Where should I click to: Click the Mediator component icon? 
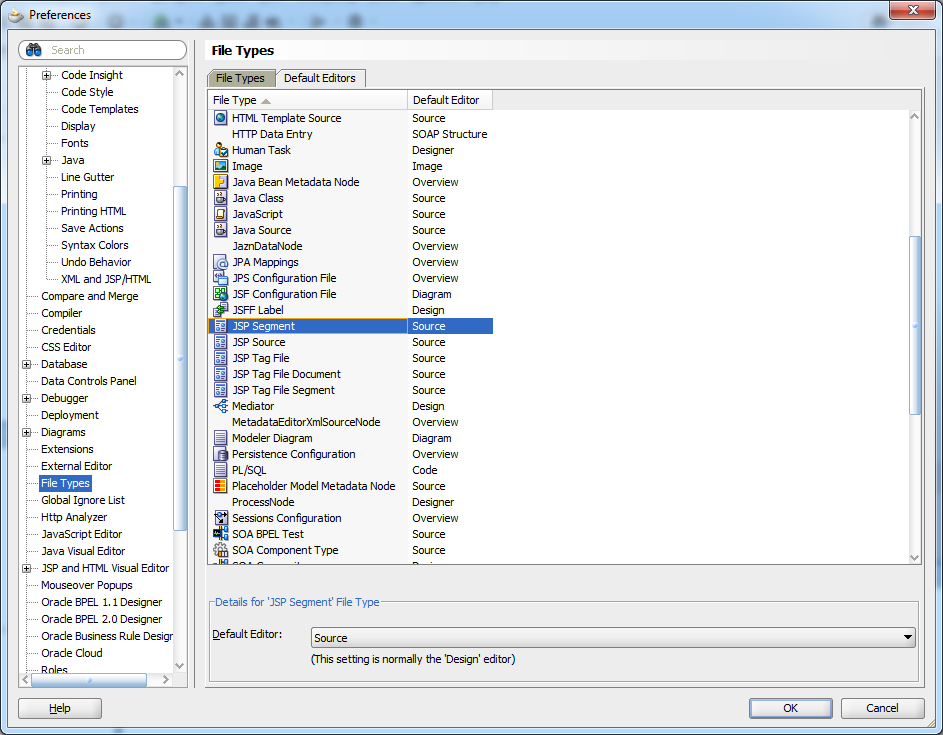pyautogui.click(x=219, y=406)
